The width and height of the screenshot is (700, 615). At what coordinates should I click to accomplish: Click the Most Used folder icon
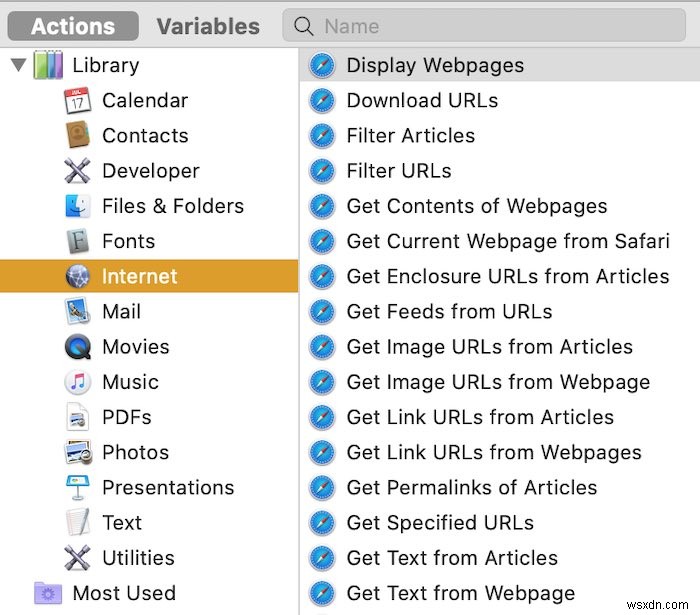[48, 593]
